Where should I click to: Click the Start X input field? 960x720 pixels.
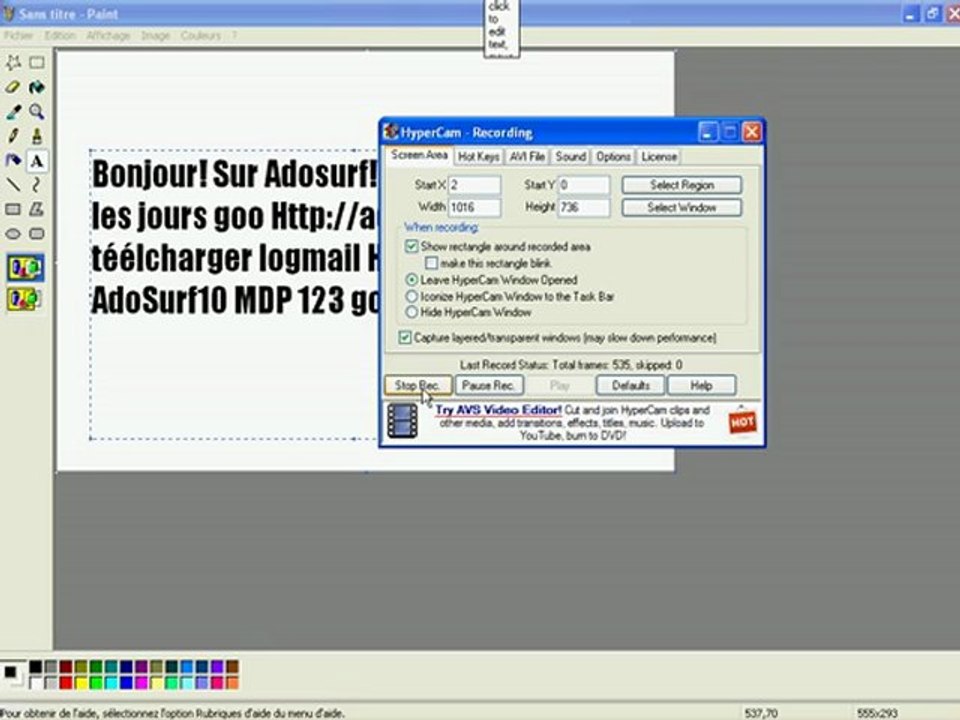474,184
